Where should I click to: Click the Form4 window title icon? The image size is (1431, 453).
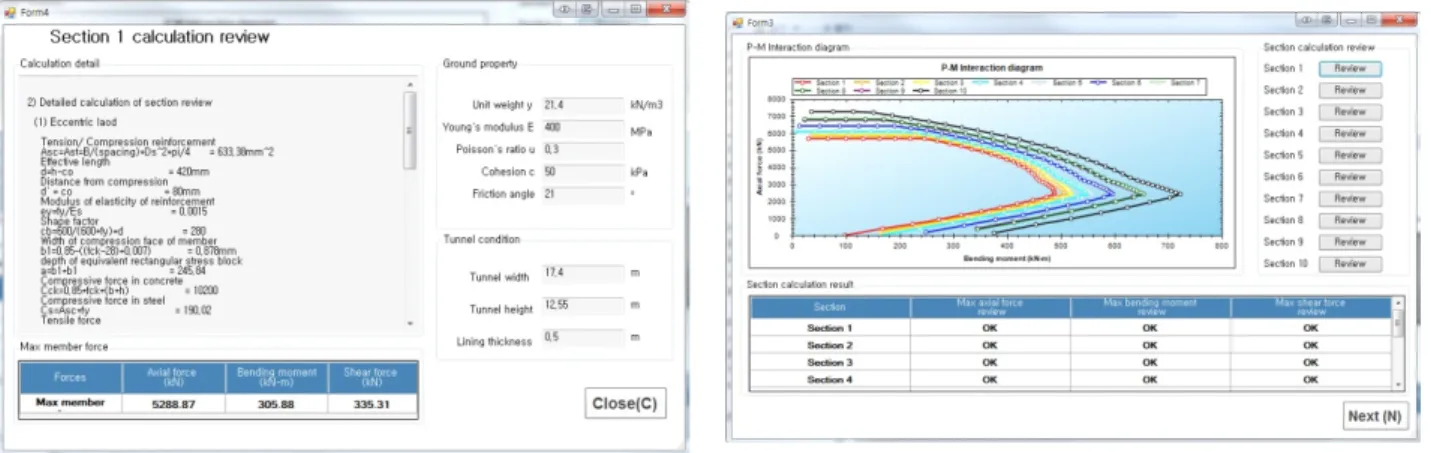click(x=10, y=12)
